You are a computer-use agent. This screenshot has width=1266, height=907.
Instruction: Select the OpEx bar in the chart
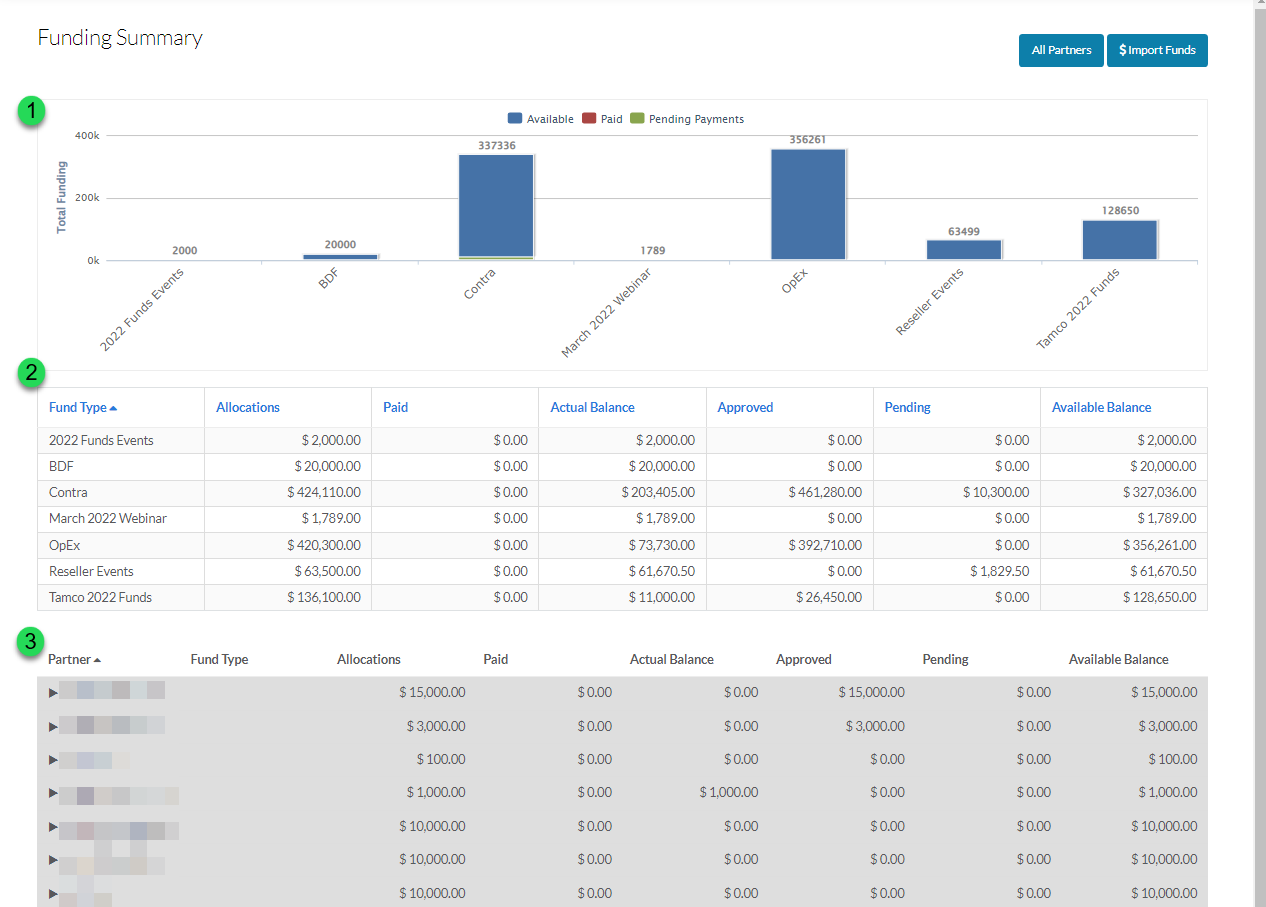808,205
